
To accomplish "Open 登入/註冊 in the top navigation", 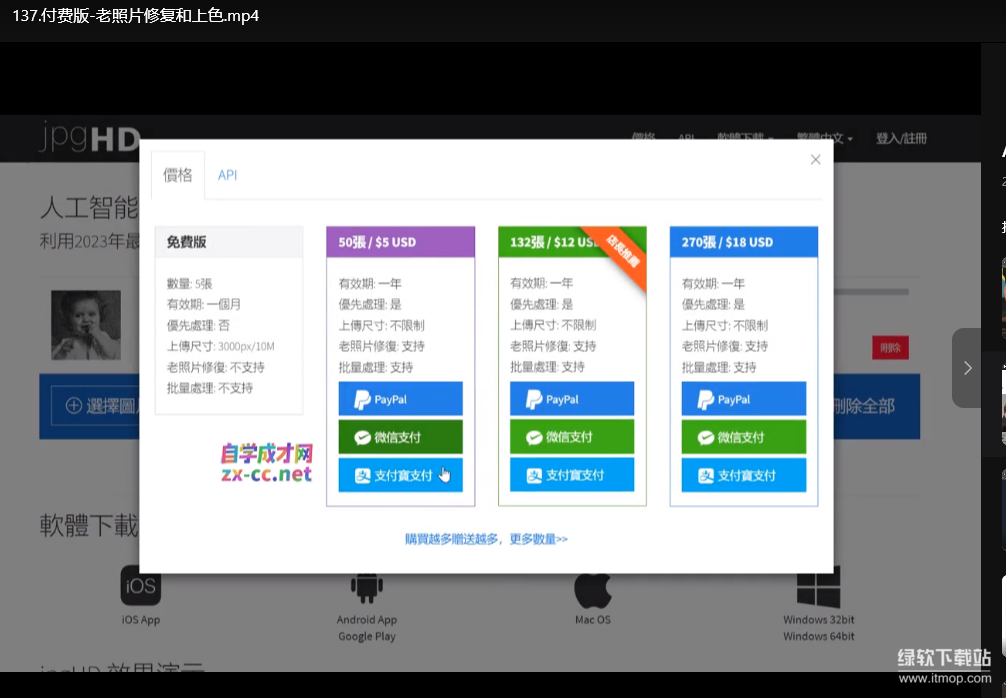I will pos(901,139).
